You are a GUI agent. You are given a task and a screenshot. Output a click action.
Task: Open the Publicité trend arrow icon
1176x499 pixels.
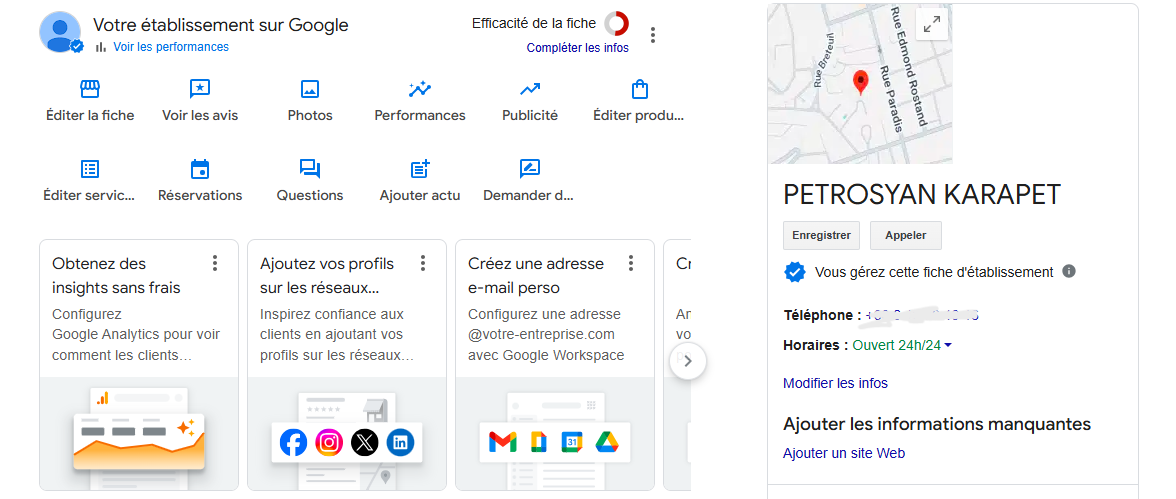click(x=530, y=89)
